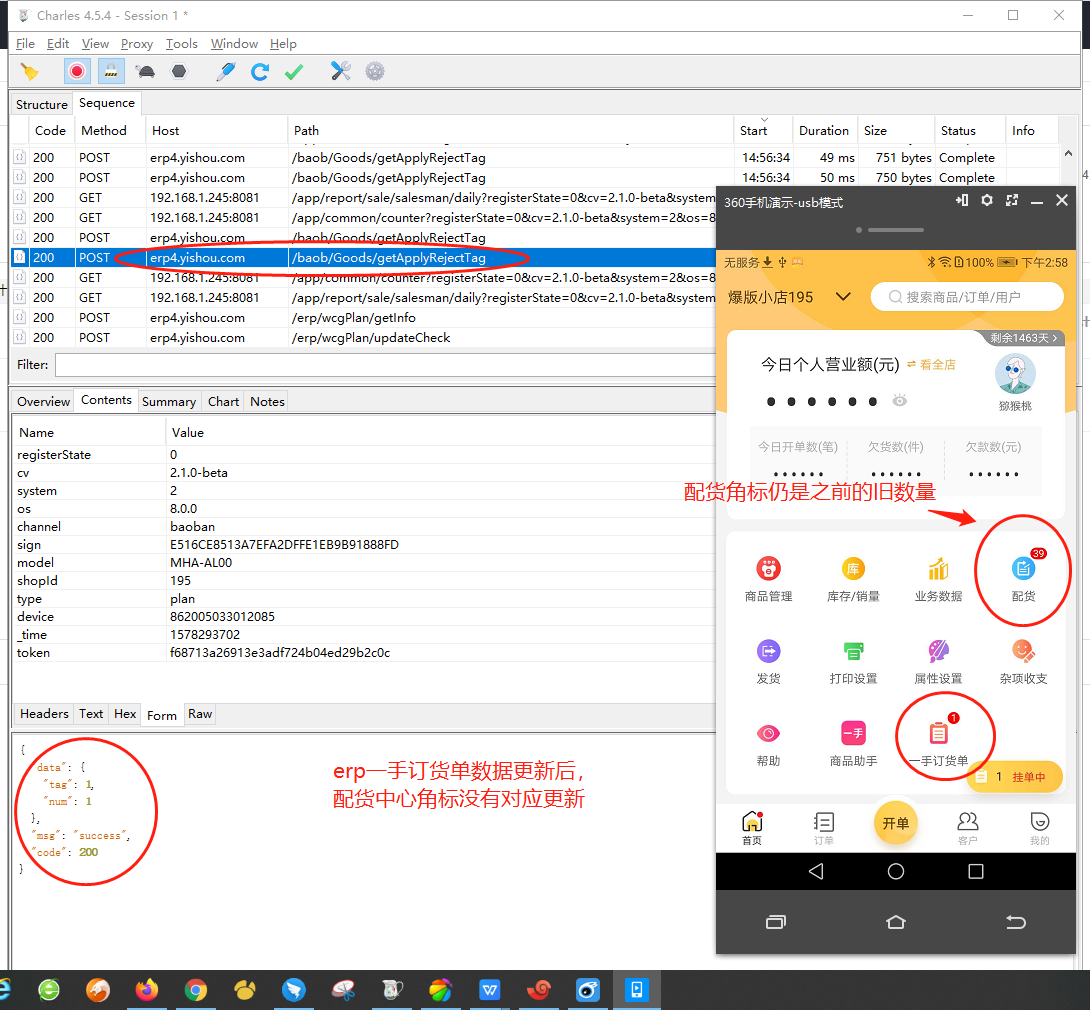Open the File menu

coord(25,44)
